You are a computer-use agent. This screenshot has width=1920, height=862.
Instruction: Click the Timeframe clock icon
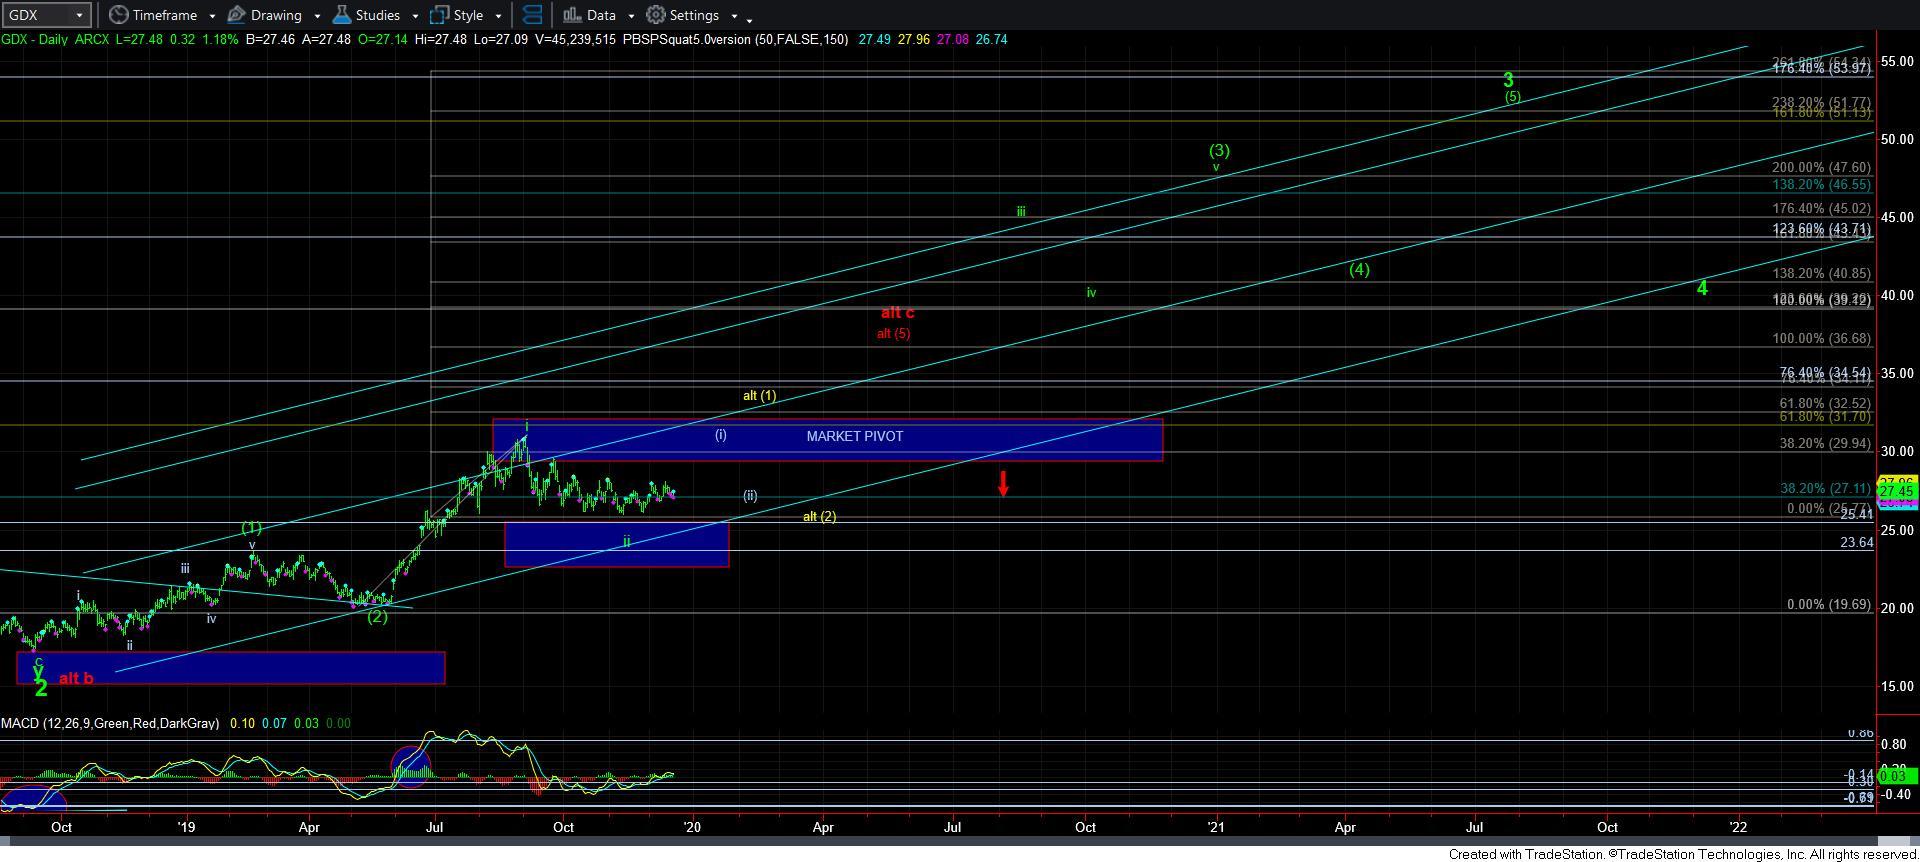pyautogui.click(x=119, y=15)
